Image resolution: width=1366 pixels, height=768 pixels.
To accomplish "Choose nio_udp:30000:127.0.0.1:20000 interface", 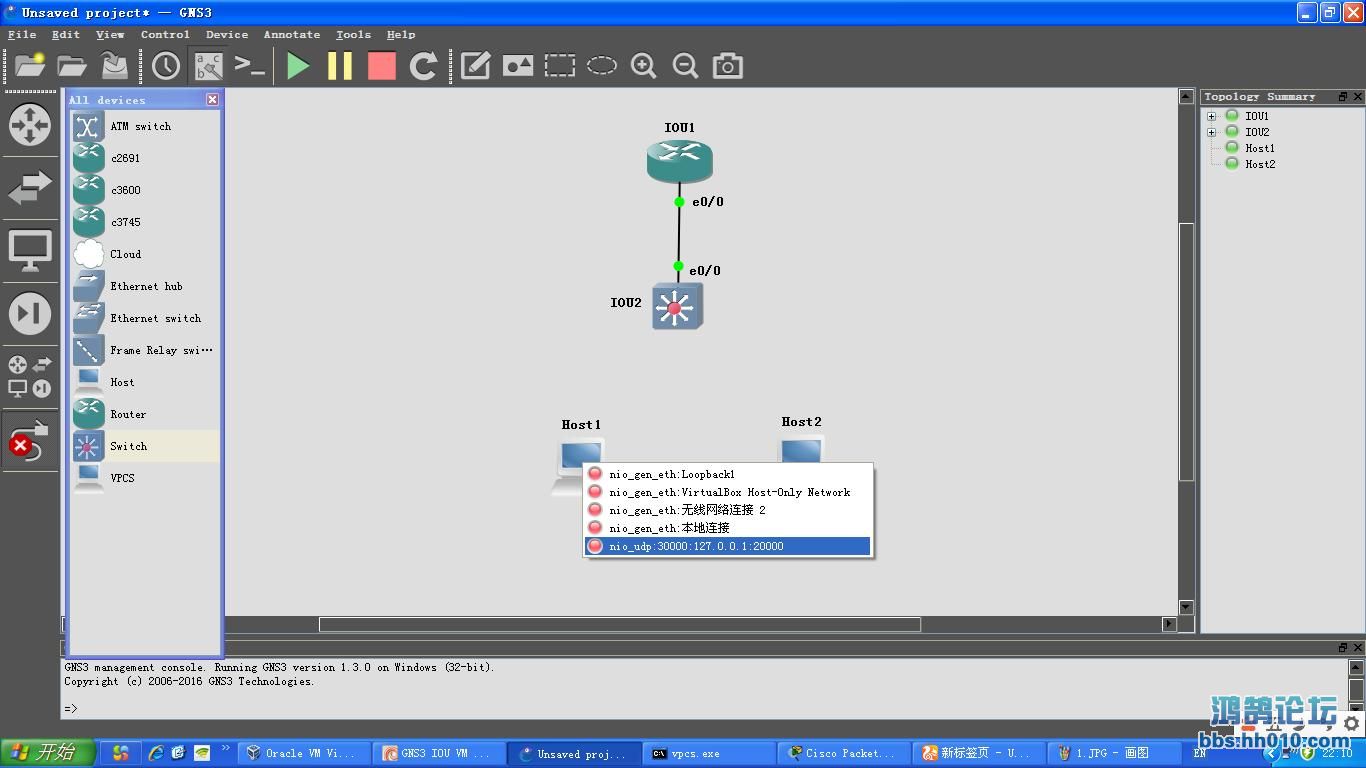I will (x=728, y=546).
